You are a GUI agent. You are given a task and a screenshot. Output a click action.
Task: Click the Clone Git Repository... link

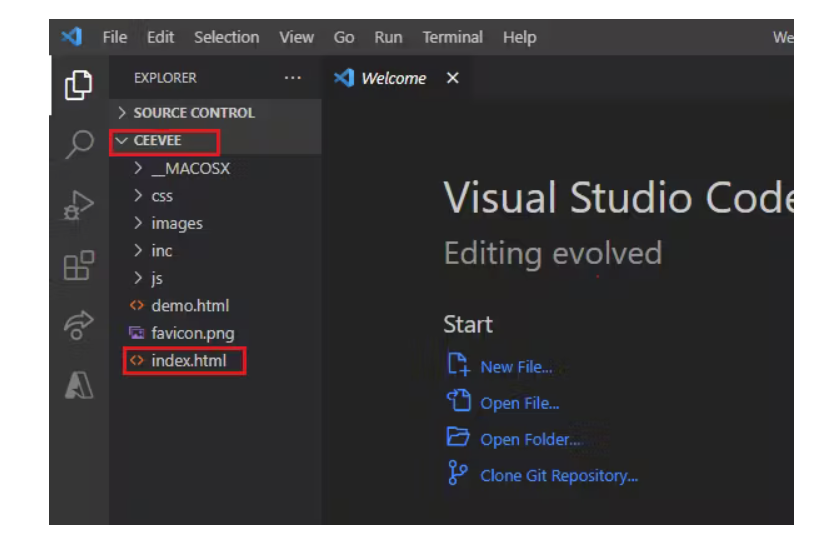[558, 476]
